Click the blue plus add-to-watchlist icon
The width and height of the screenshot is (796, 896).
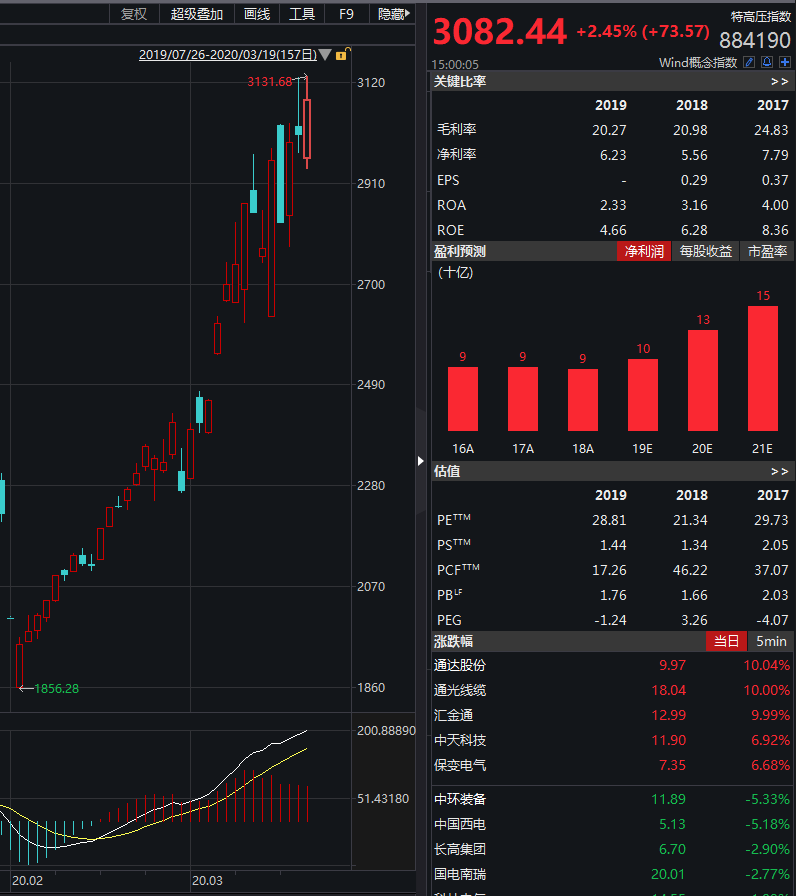(783, 62)
